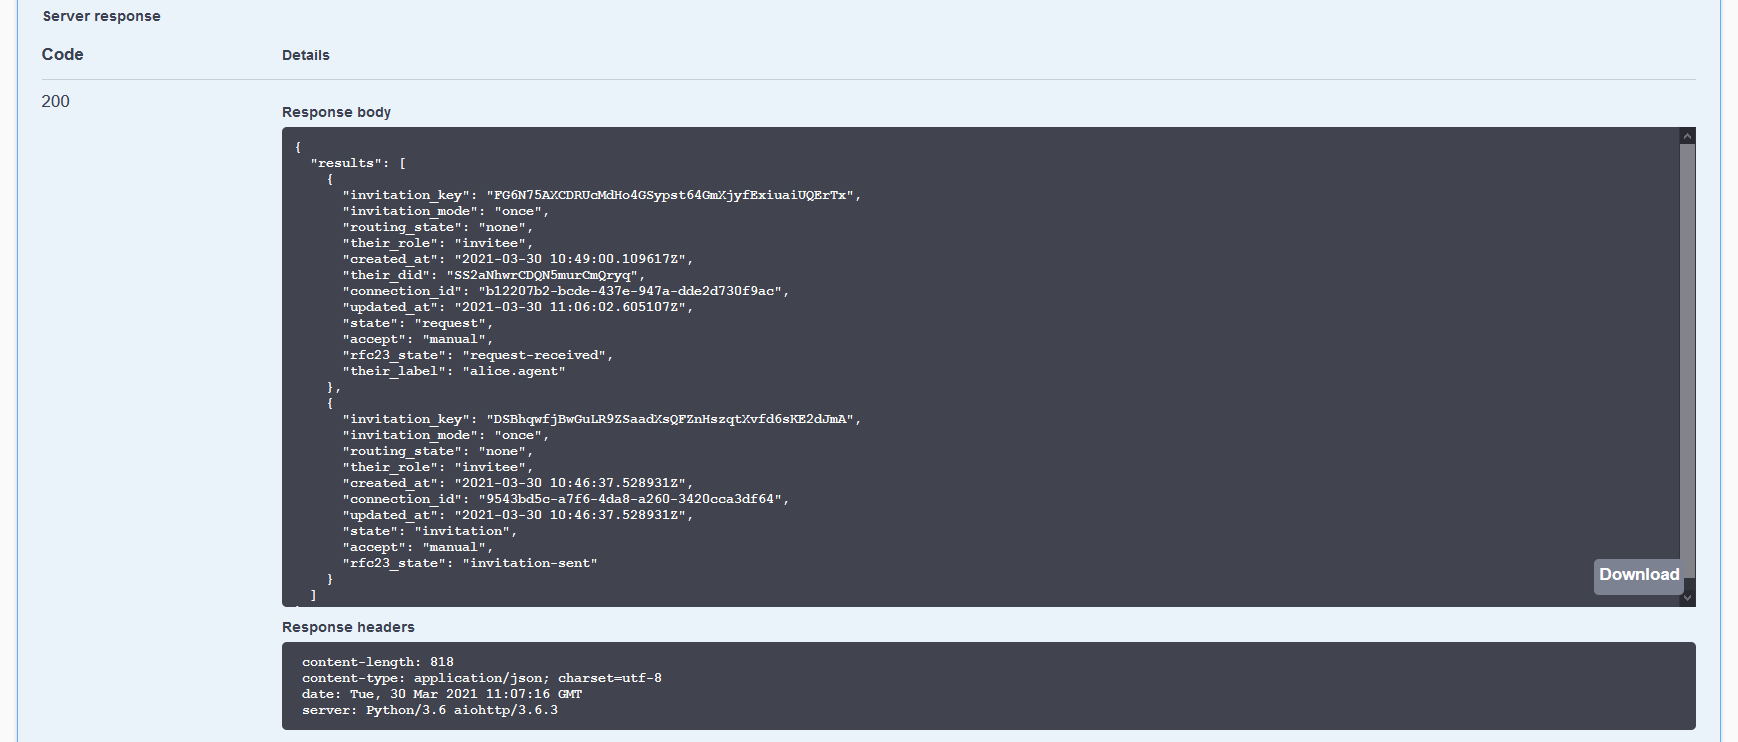1738x742 pixels.
Task: Click the "alice.agent" their_label value
Action: [514, 371]
